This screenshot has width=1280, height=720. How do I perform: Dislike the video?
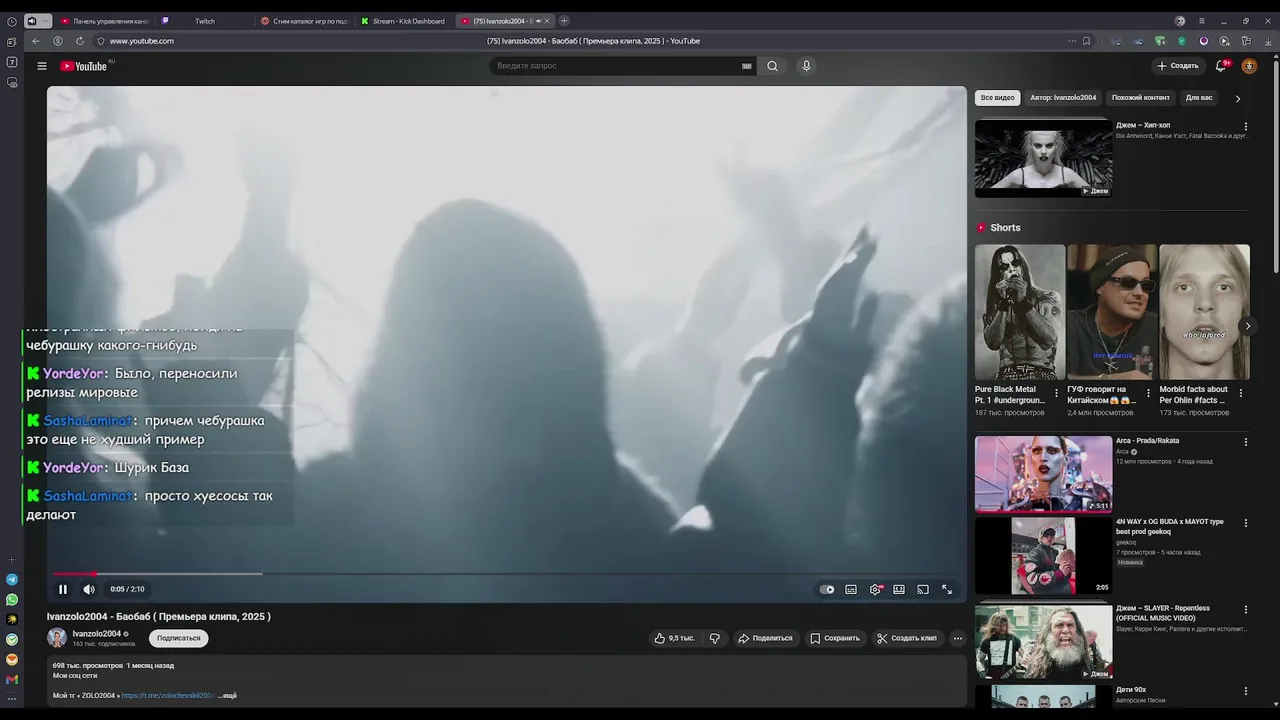(x=714, y=638)
